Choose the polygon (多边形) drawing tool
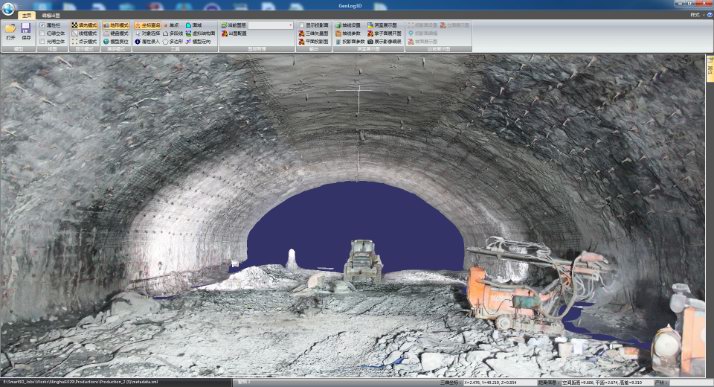 click(173, 41)
